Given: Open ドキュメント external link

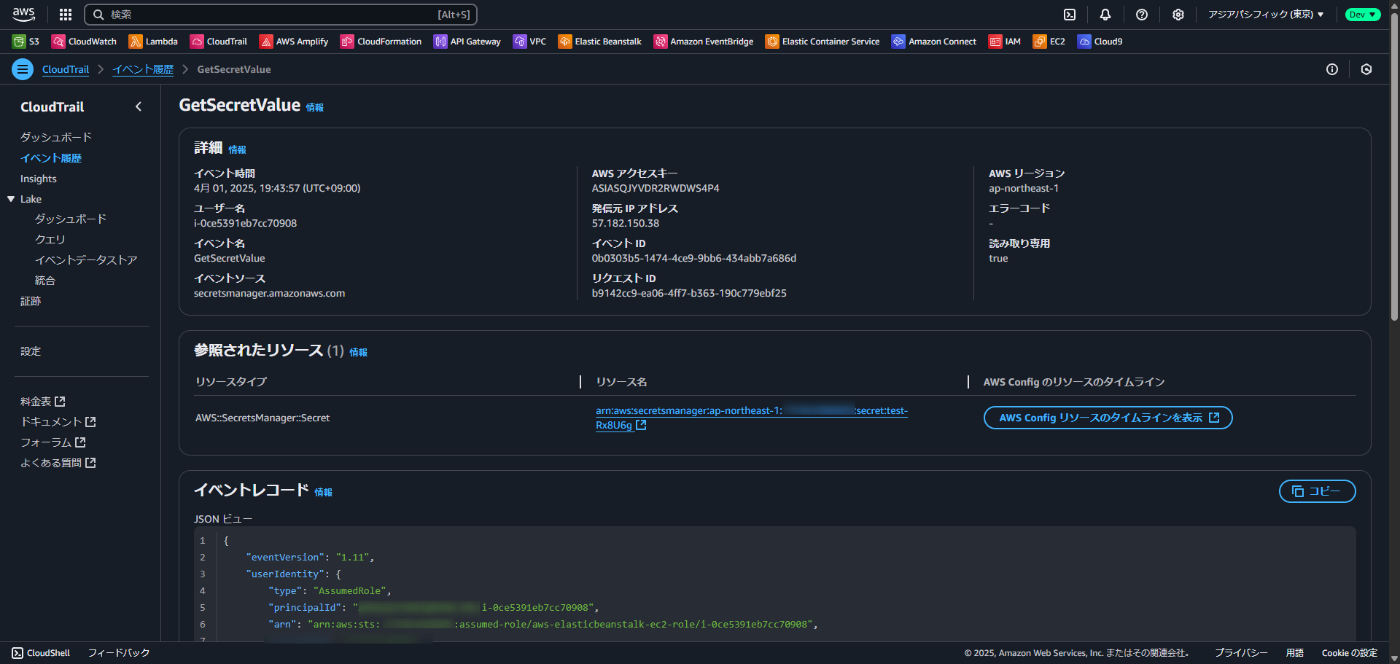Looking at the screenshot, I should pos(58,422).
